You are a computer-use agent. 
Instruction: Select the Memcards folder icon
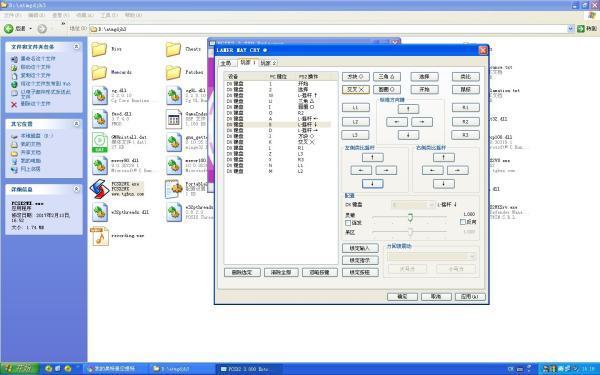tap(99, 72)
